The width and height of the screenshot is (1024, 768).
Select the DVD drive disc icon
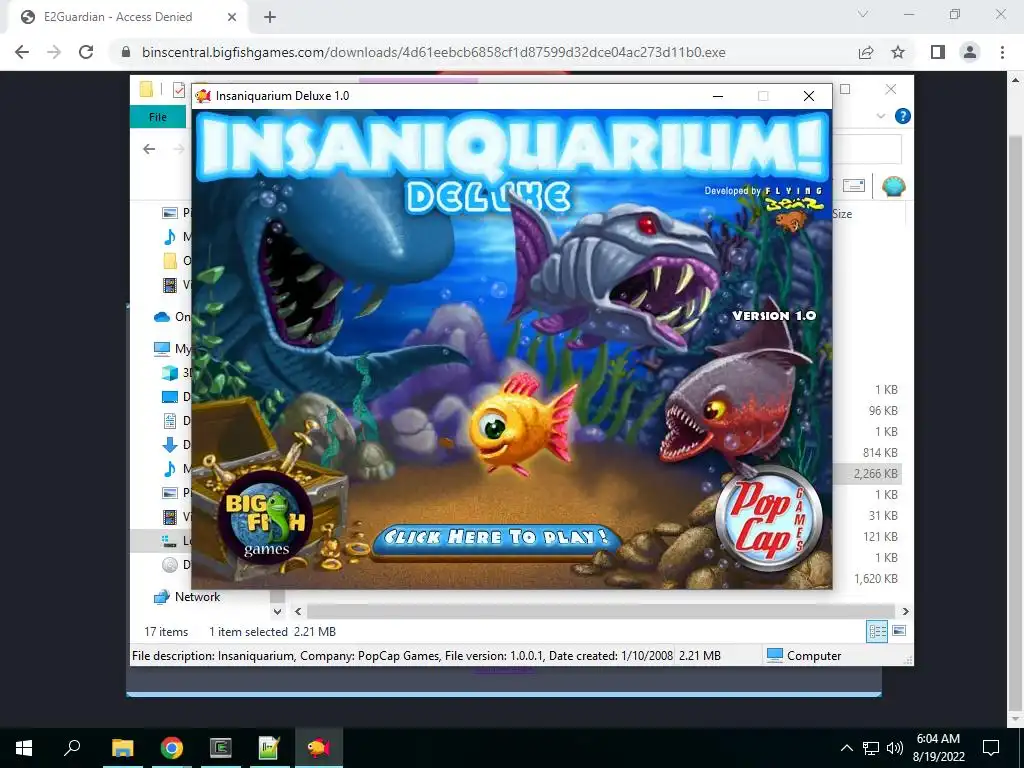170,564
